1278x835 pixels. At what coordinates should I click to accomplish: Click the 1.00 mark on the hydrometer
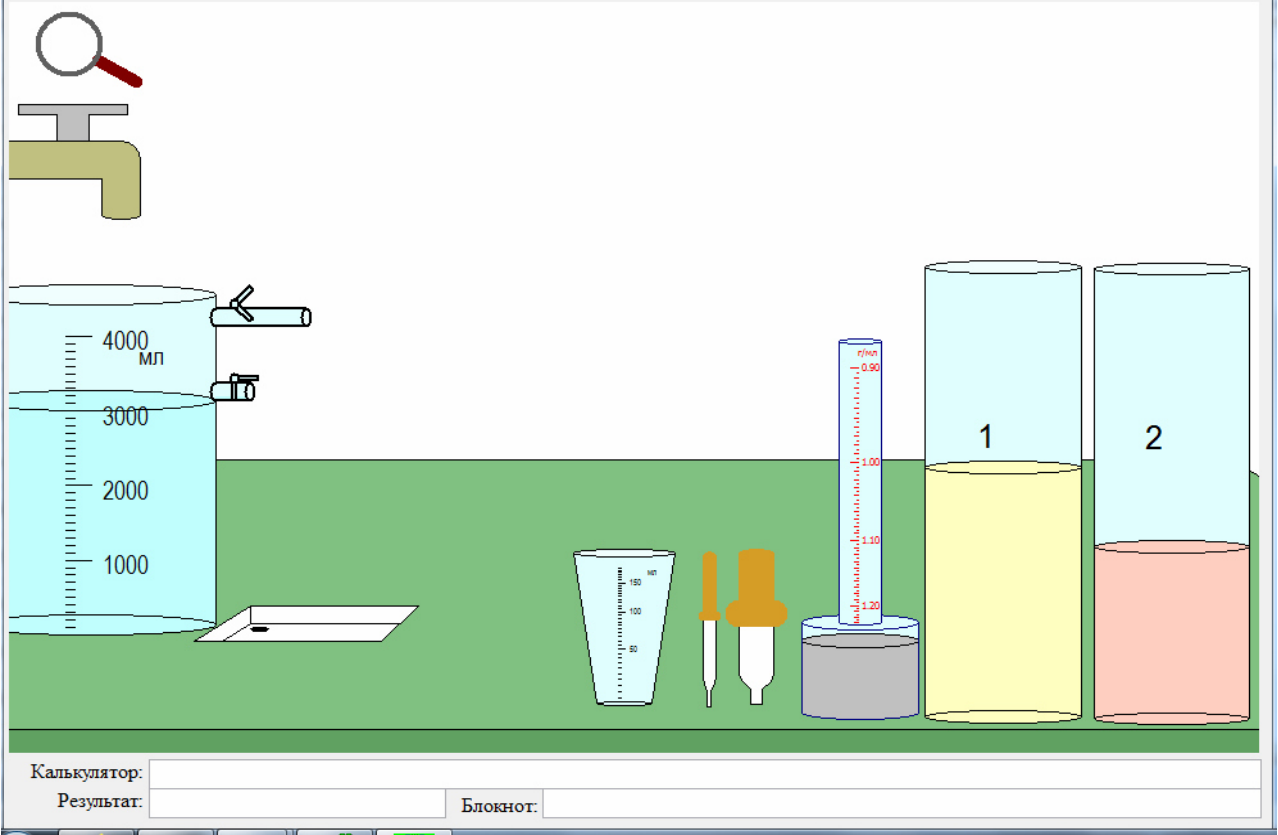[x=870, y=463]
